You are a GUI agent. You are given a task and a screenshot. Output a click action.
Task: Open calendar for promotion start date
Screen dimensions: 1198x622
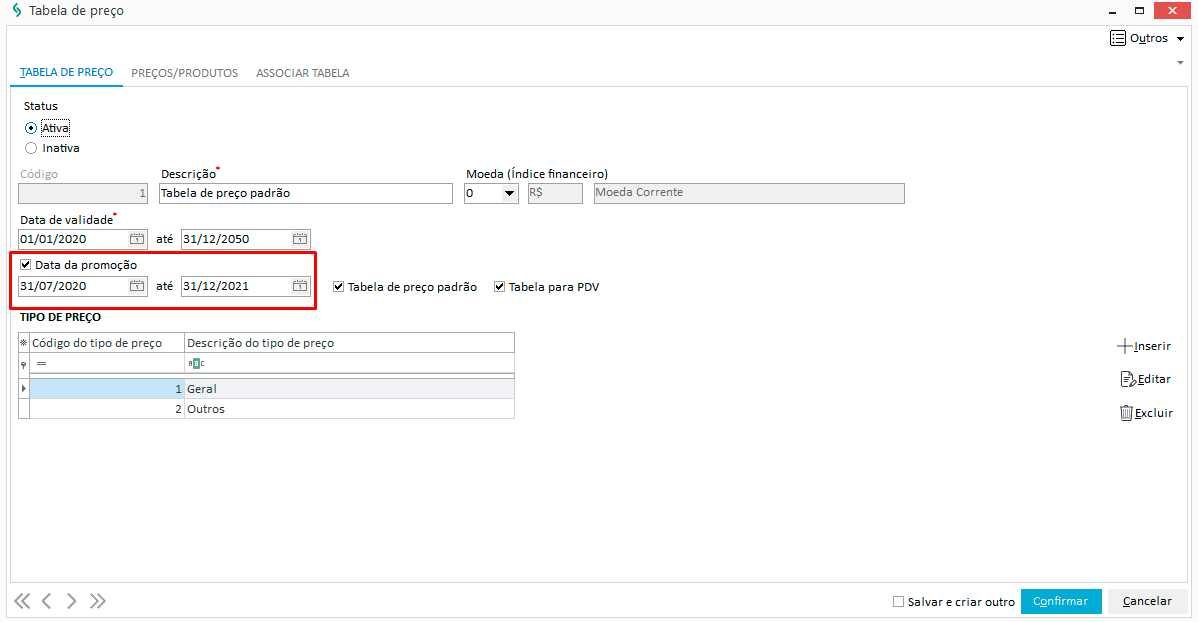coord(137,286)
